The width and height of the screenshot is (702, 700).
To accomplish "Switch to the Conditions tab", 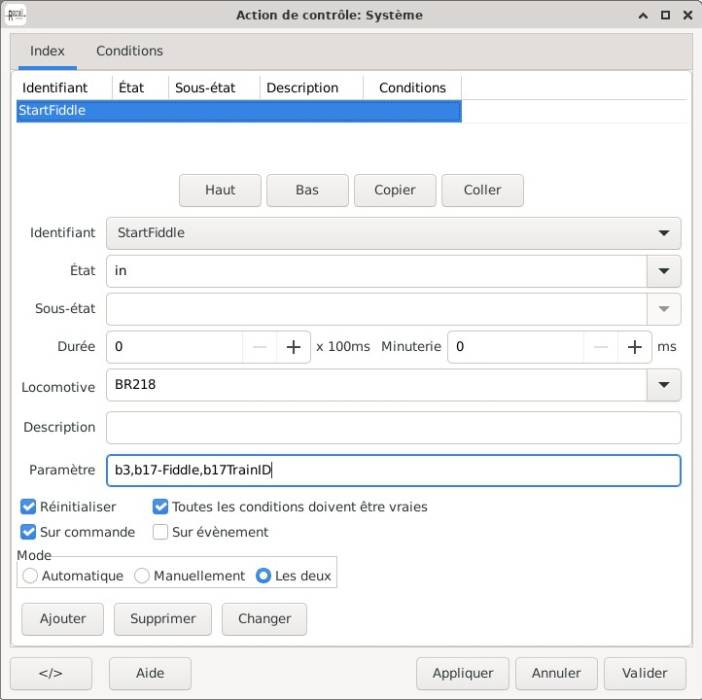I will point(129,51).
